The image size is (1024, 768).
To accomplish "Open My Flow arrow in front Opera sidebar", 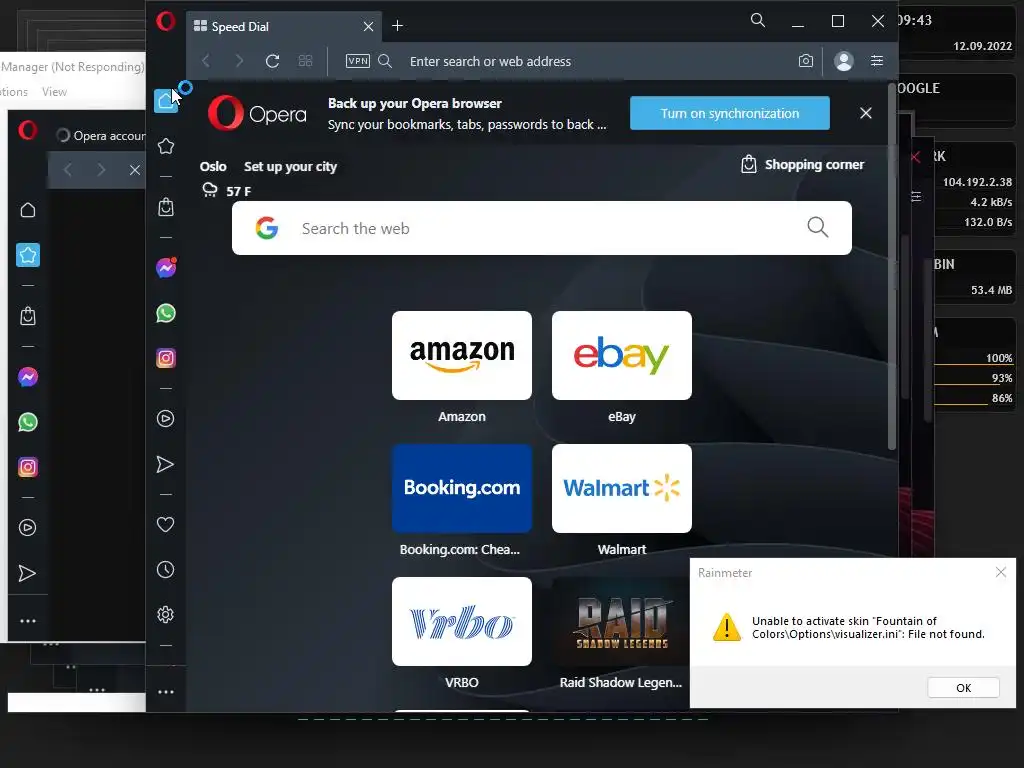I will coord(165,464).
